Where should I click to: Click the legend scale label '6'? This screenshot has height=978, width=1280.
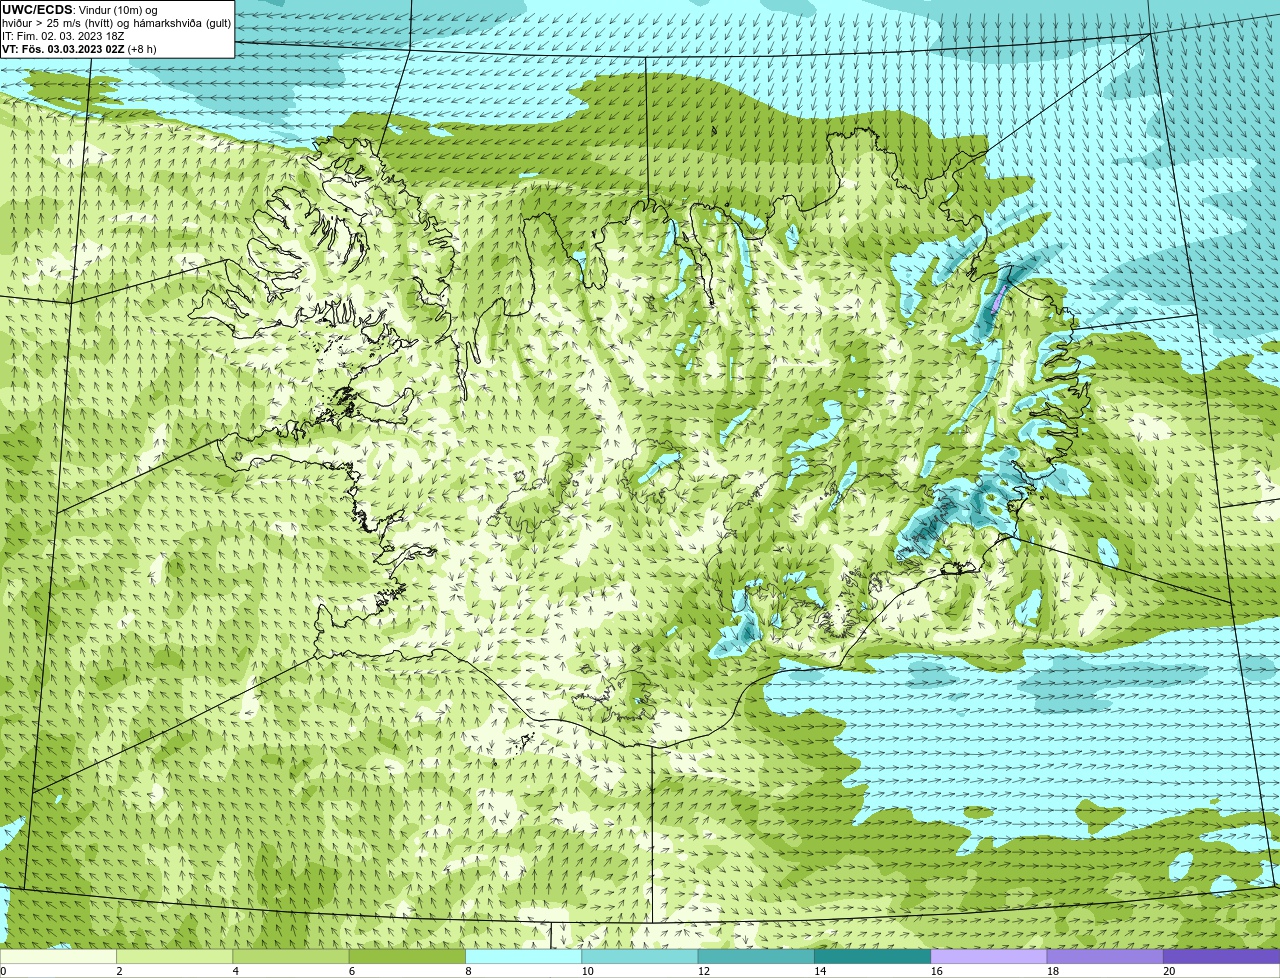(x=352, y=971)
